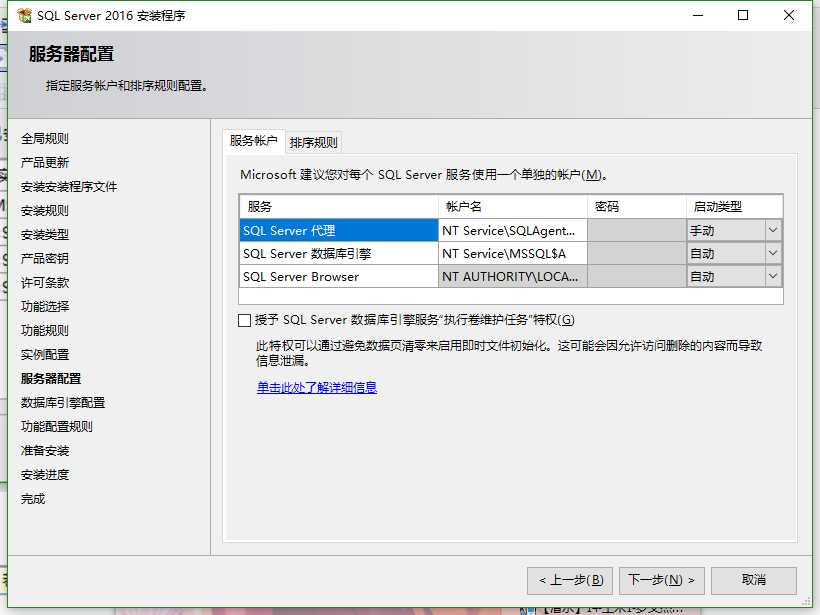Select 功能选择 step in sidebar

(45, 306)
